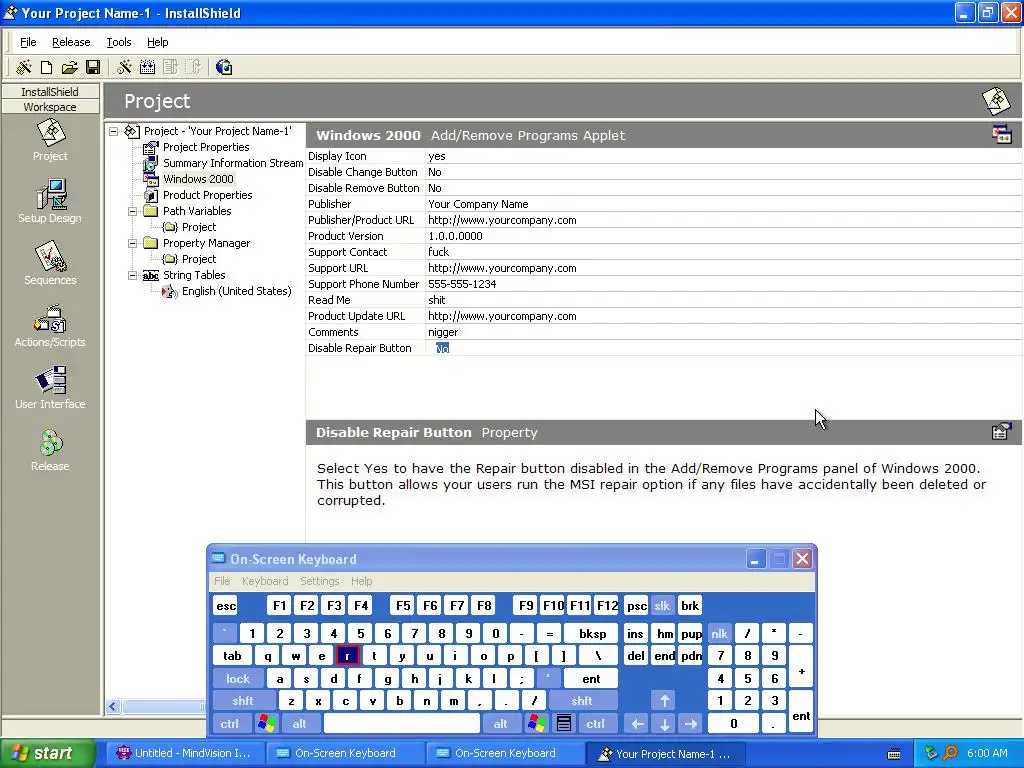The image size is (1024, 768).
Task: Click the Release Wizard toolbar icon
Action: pos(124,67)
